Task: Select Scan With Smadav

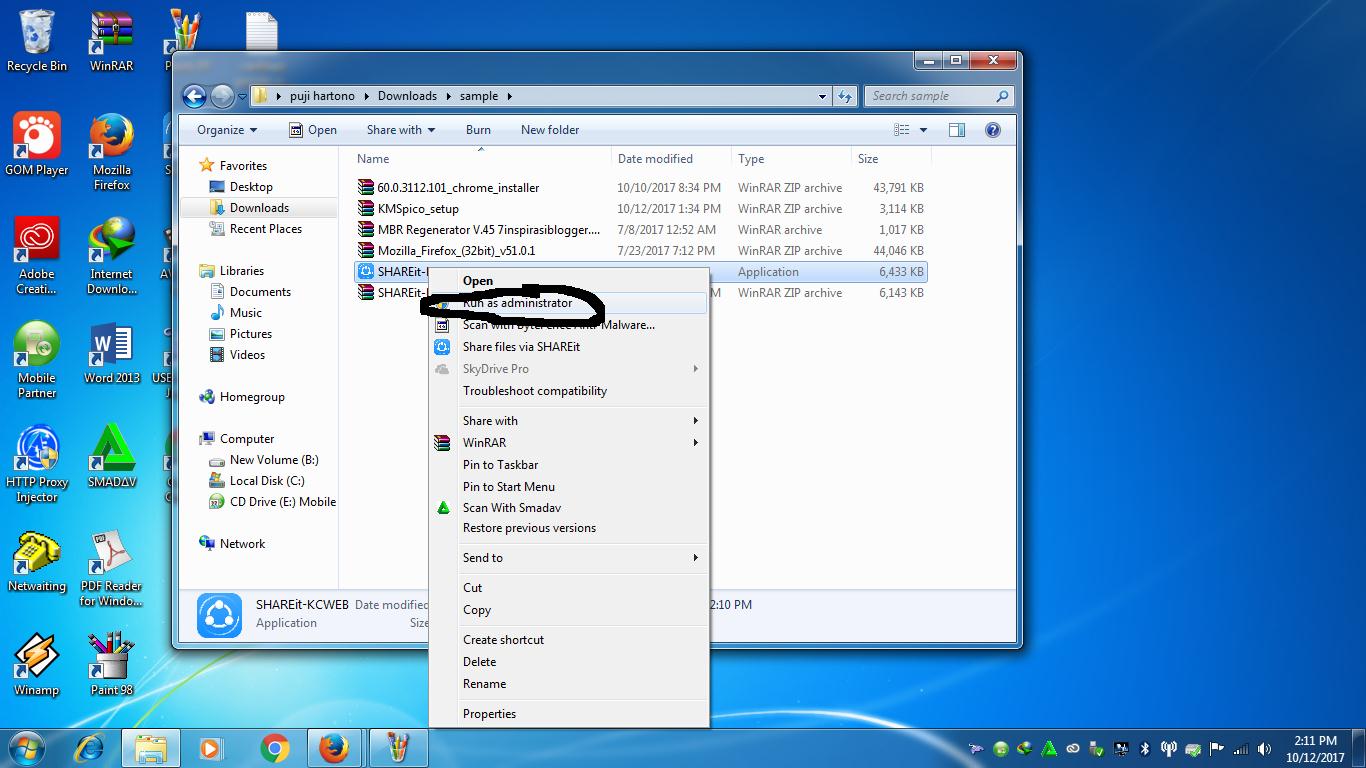Action: (568, 508)
